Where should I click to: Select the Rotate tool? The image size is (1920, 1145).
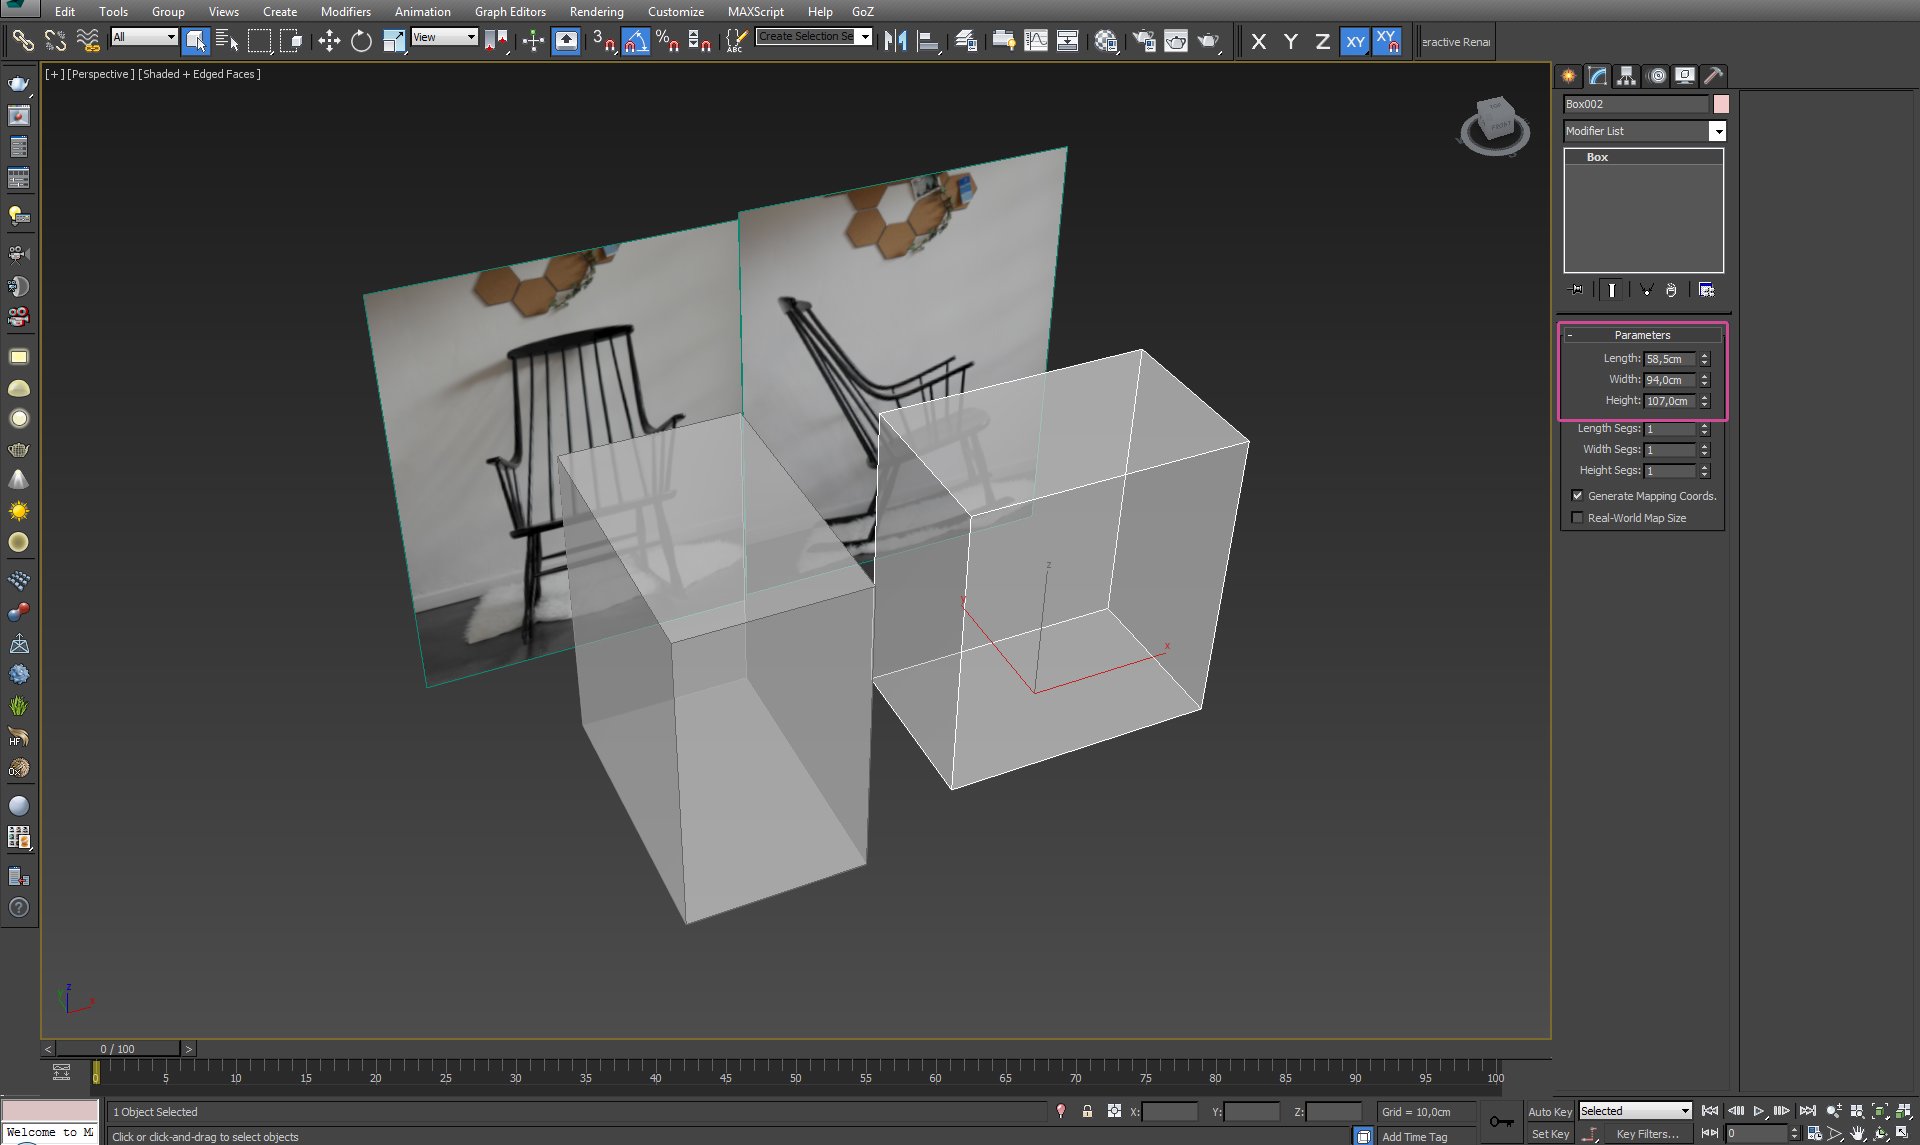point(361,41)
